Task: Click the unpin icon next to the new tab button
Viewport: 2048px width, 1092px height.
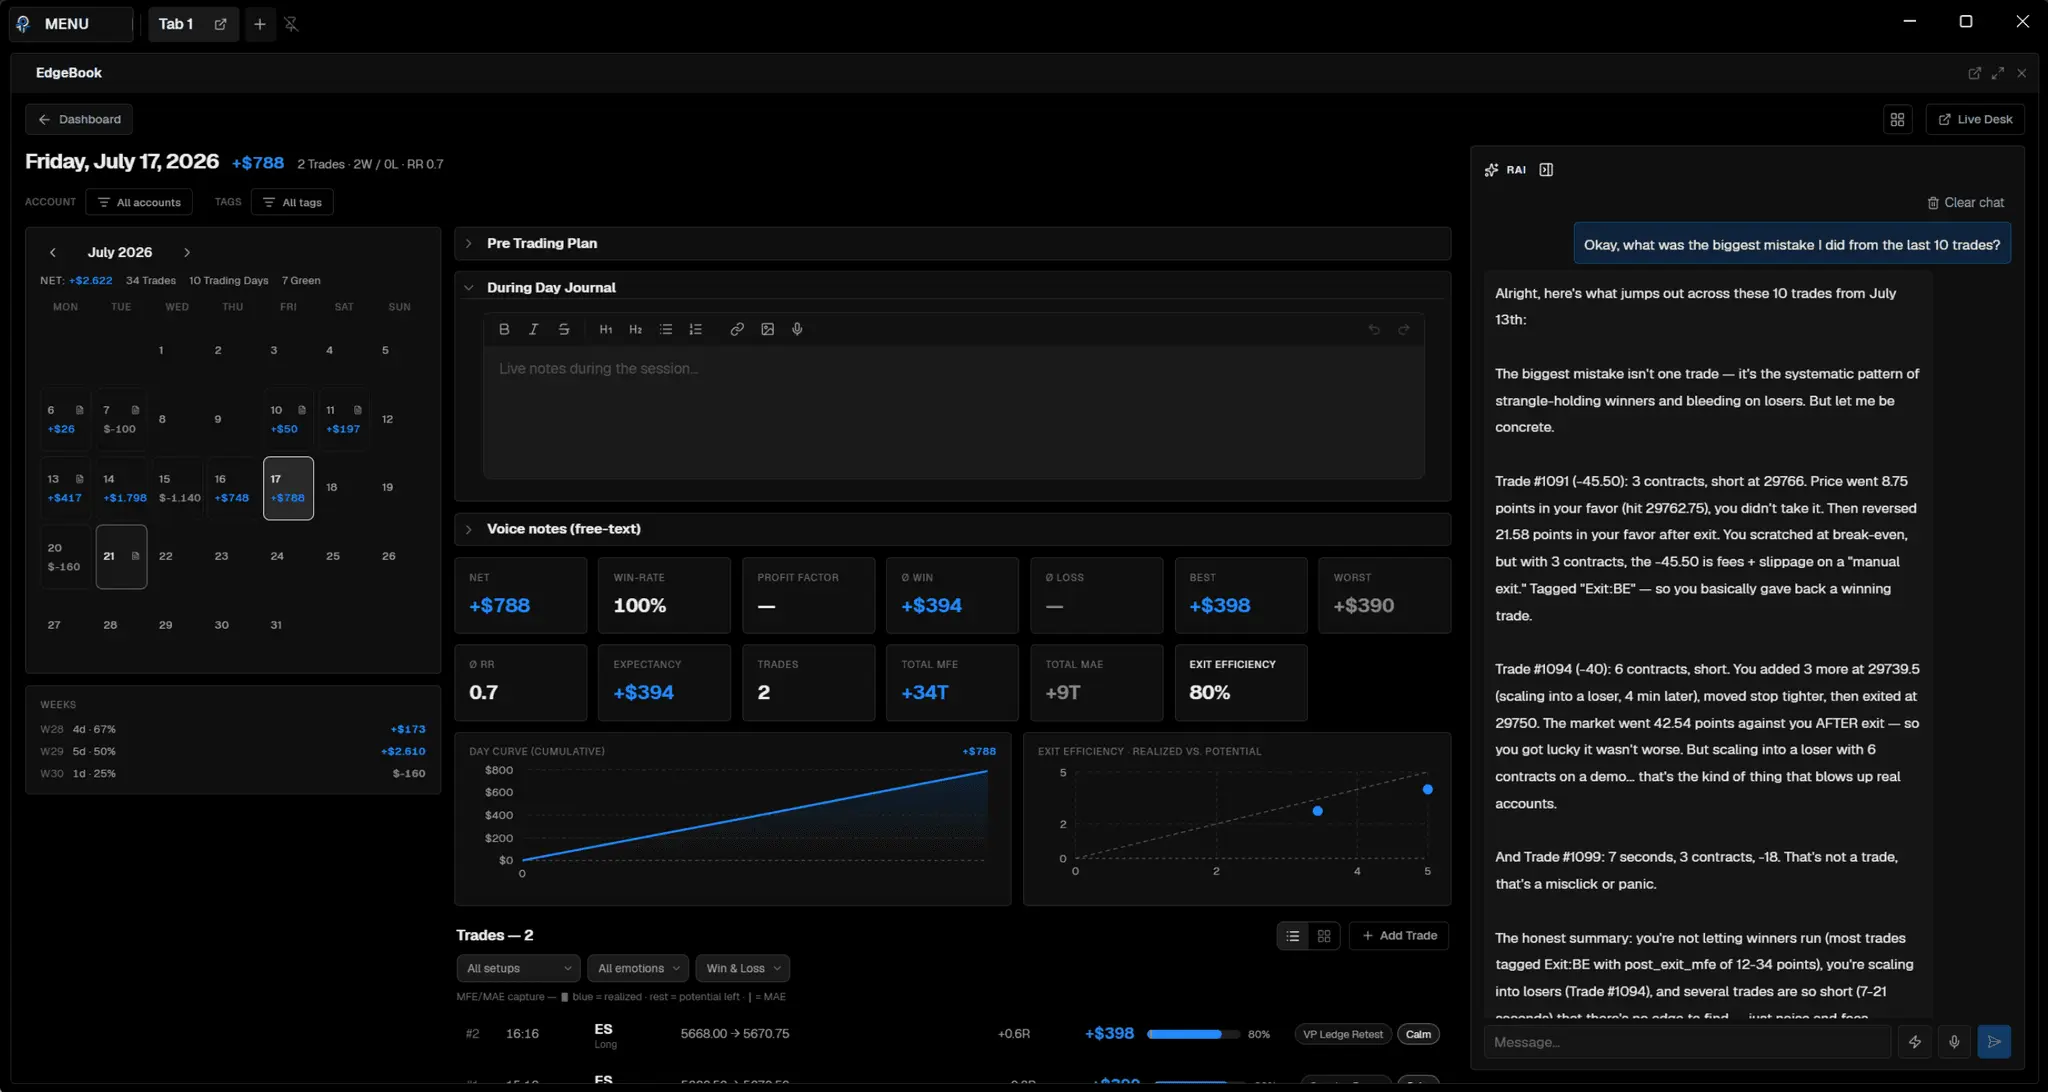Action: [x=291, y=24]
